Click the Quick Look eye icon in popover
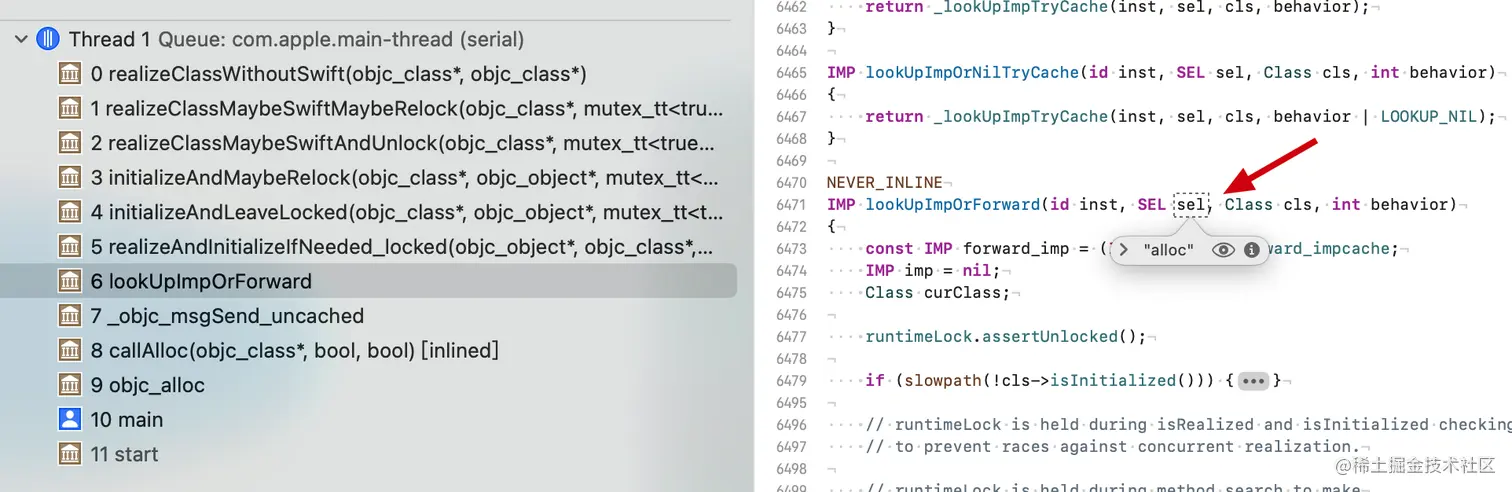 (x=1223, y=250)
